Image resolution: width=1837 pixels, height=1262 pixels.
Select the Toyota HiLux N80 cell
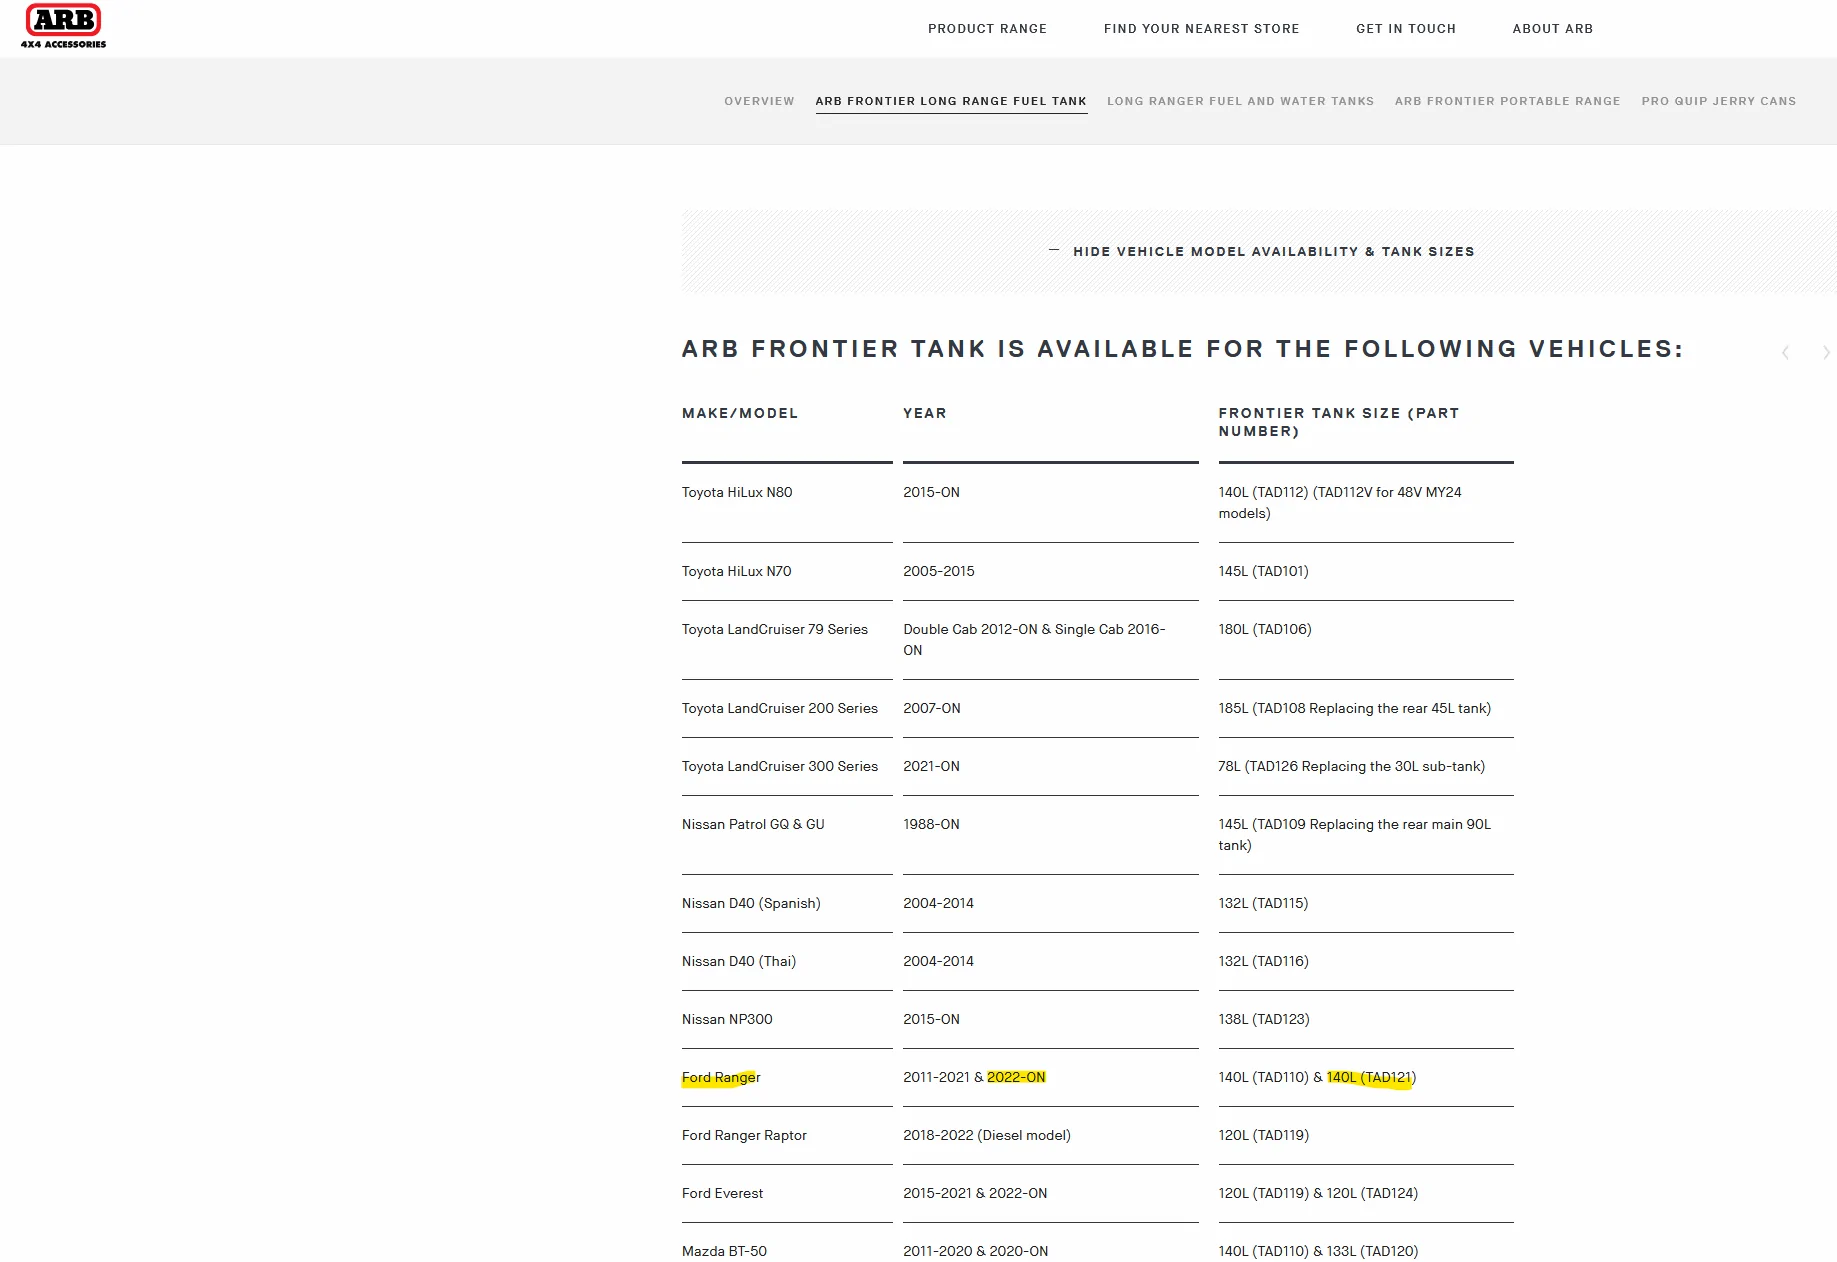click(737, 492)
